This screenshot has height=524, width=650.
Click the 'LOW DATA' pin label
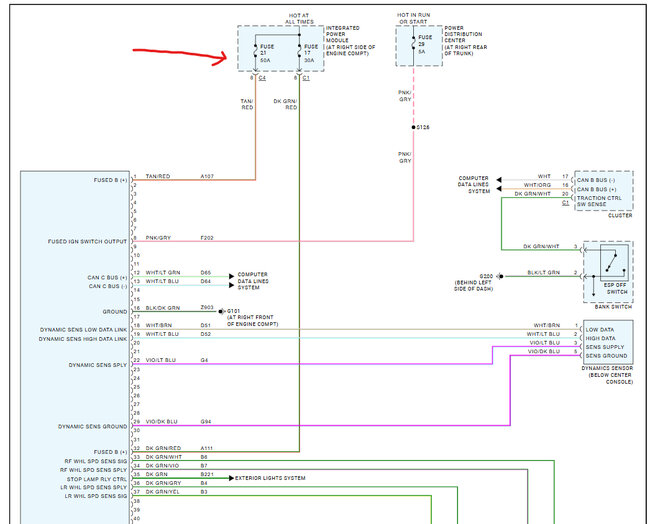click(x=600, y=330)
